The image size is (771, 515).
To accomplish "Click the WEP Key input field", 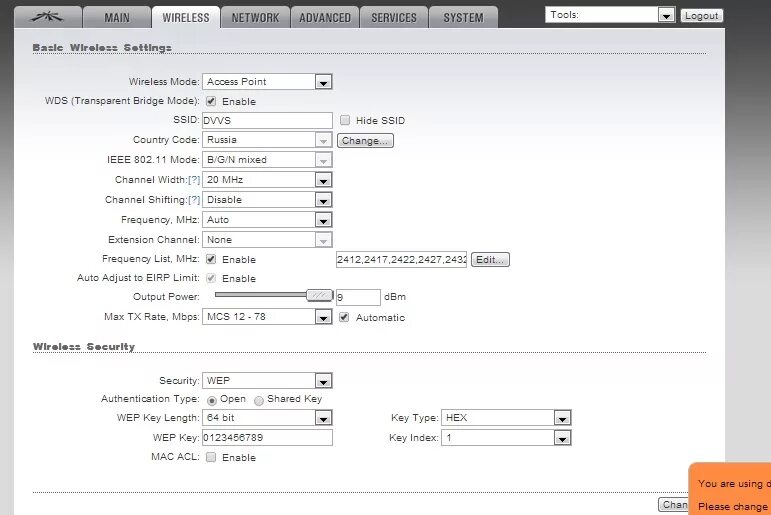I will (x=267, y=438).
